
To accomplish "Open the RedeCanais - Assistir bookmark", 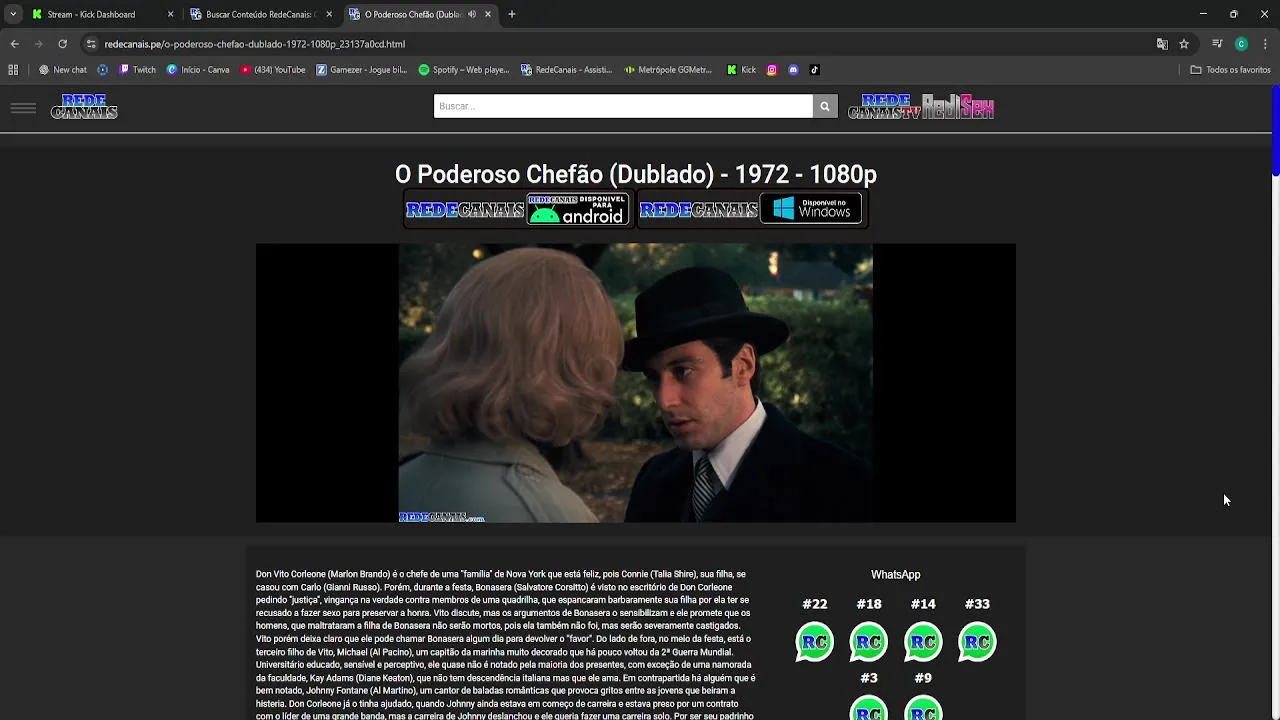I will click(x=566, y=70).
